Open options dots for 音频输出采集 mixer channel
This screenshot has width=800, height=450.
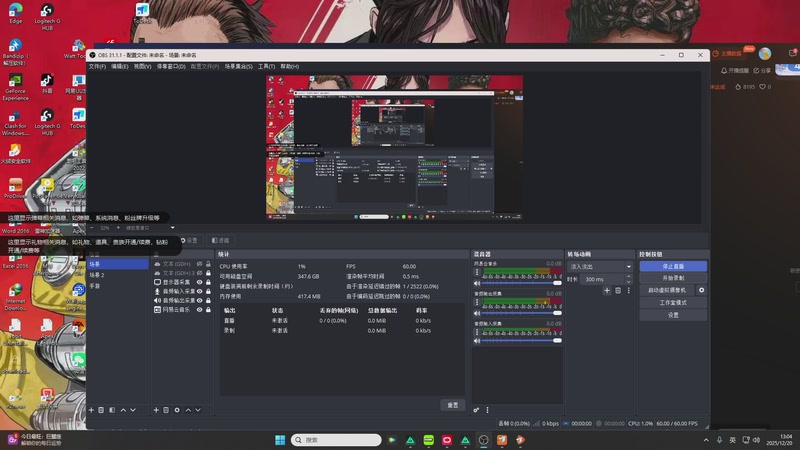point(477,302)
